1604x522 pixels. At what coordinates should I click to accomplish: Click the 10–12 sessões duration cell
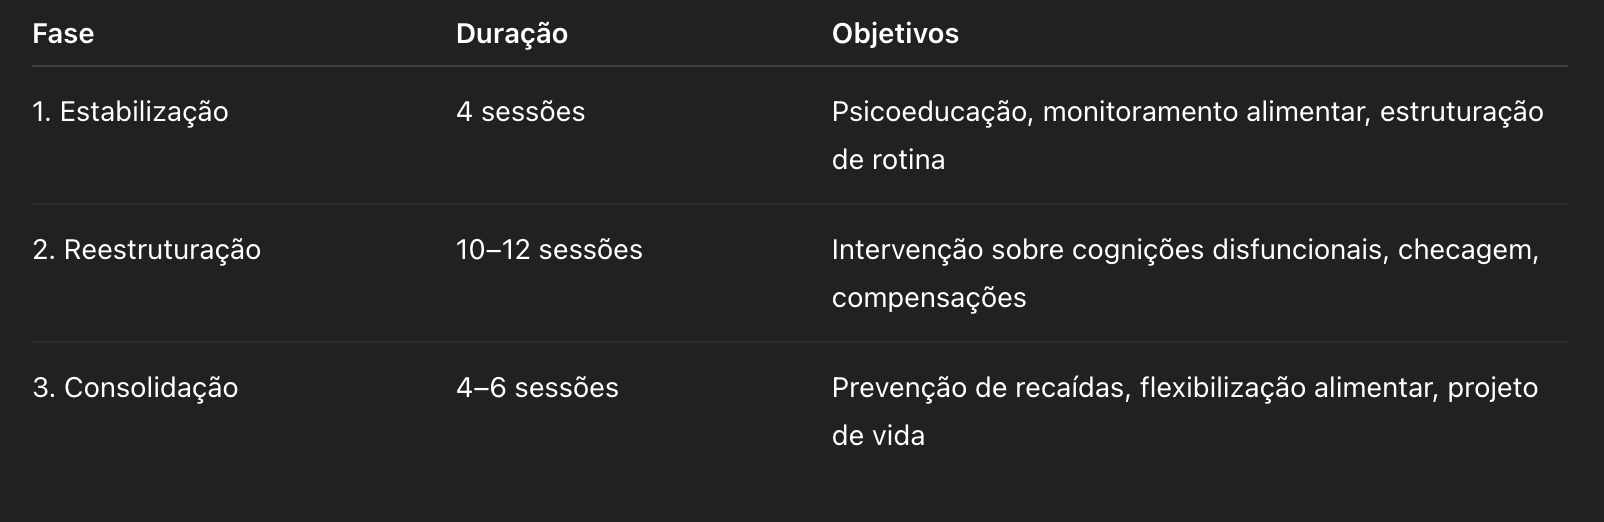[549, 249]
